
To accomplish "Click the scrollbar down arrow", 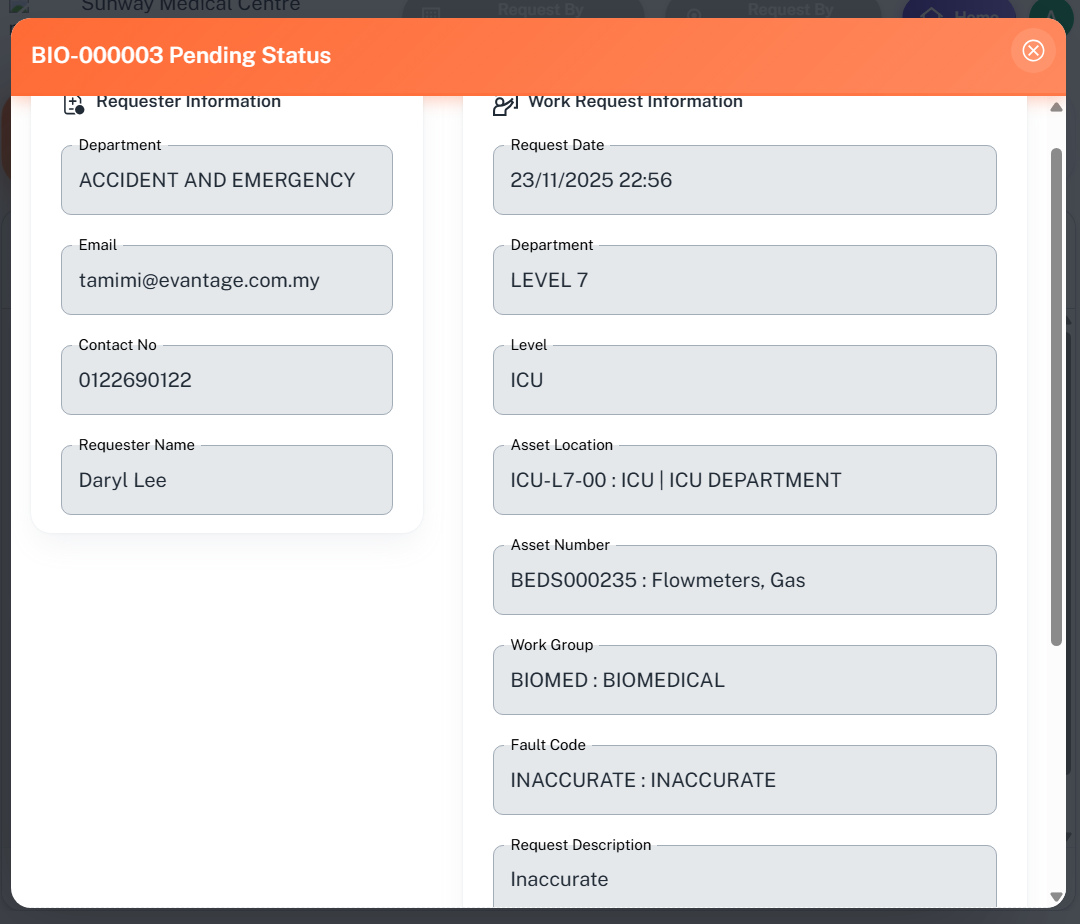I will click(1056, 897).
